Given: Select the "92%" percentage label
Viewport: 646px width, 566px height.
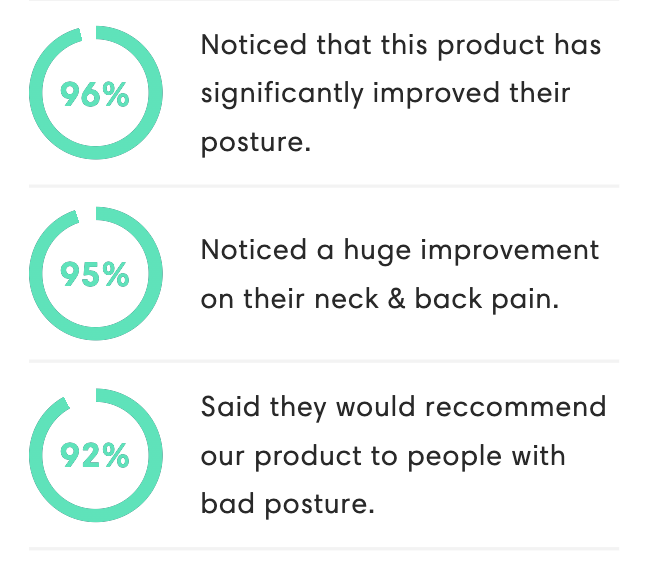Looking at the screenshot, I should coord(95,456).
